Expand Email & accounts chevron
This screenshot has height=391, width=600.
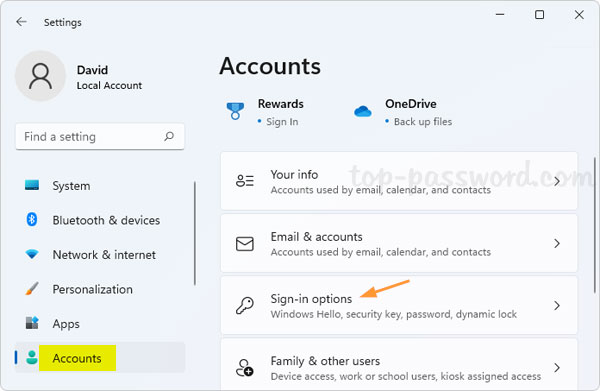[557, 243]
